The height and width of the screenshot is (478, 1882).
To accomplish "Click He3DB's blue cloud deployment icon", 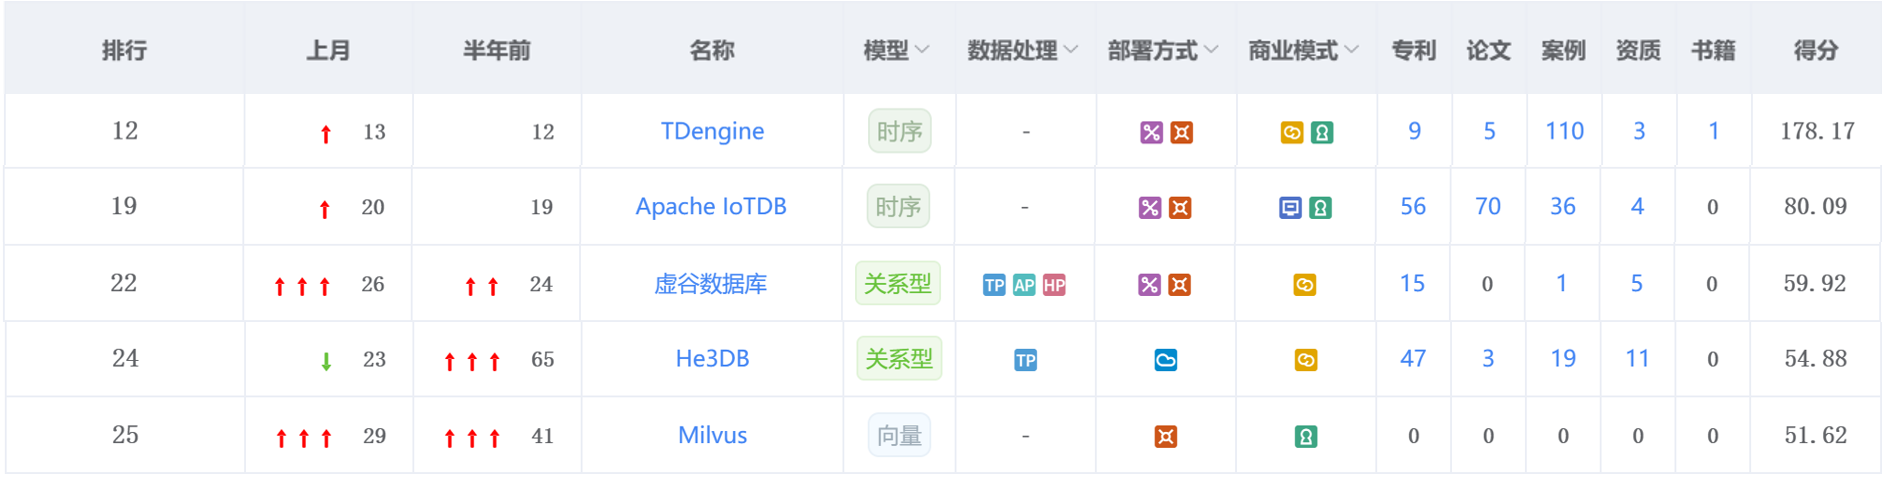I will (1166, 360).
